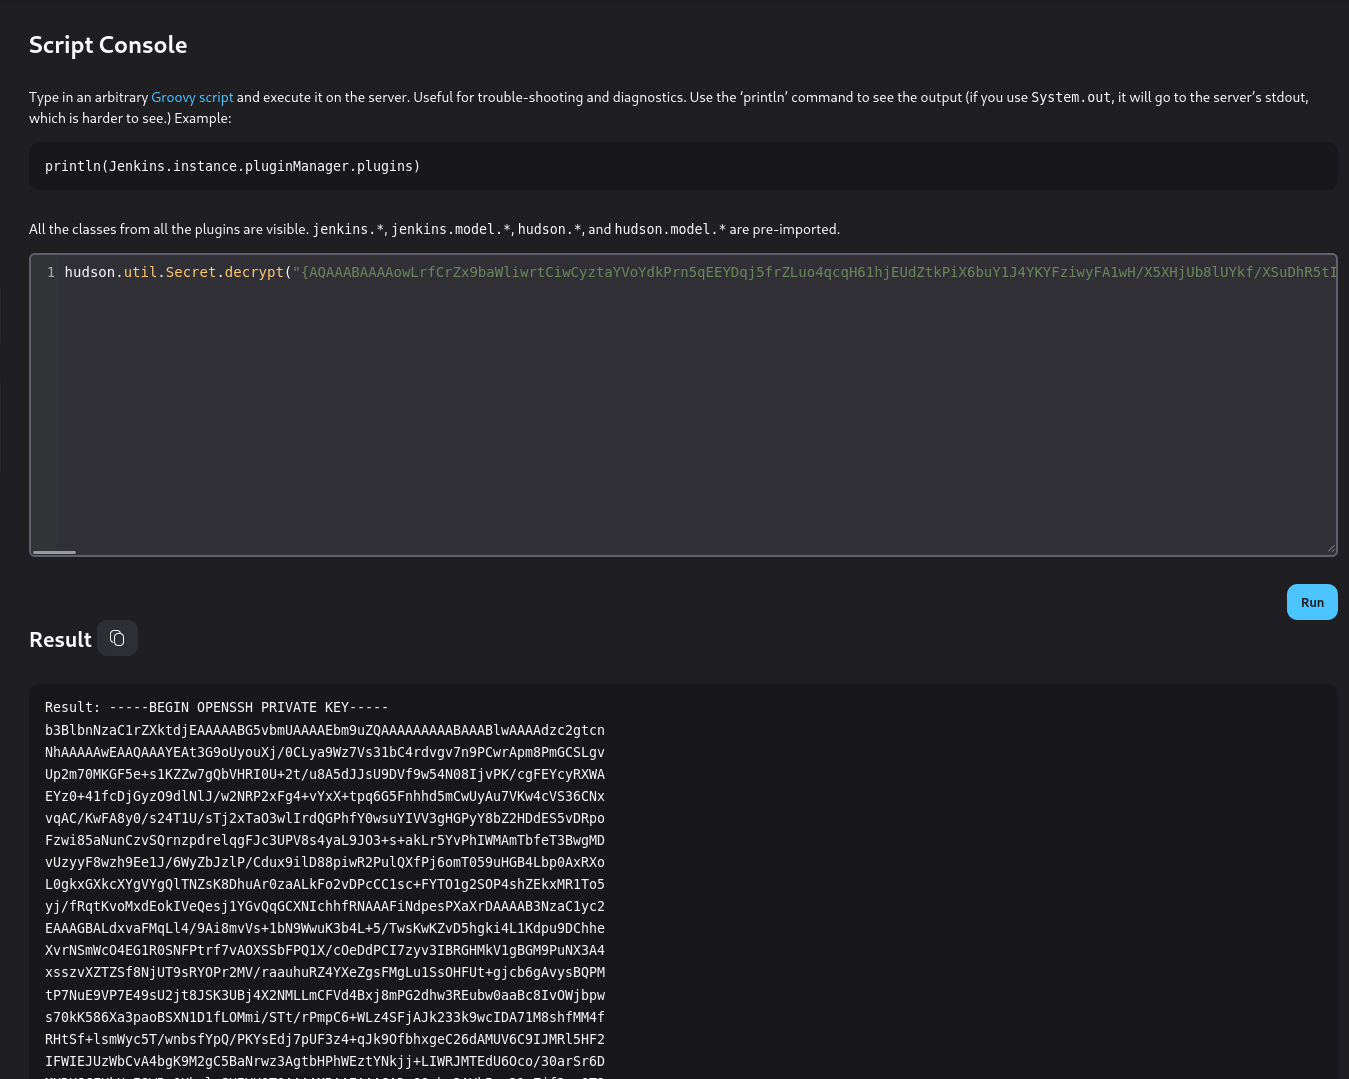1349x1079 pixels.
Task: Open the Groovy script documentation link
Action: click(x=192, y=97)
